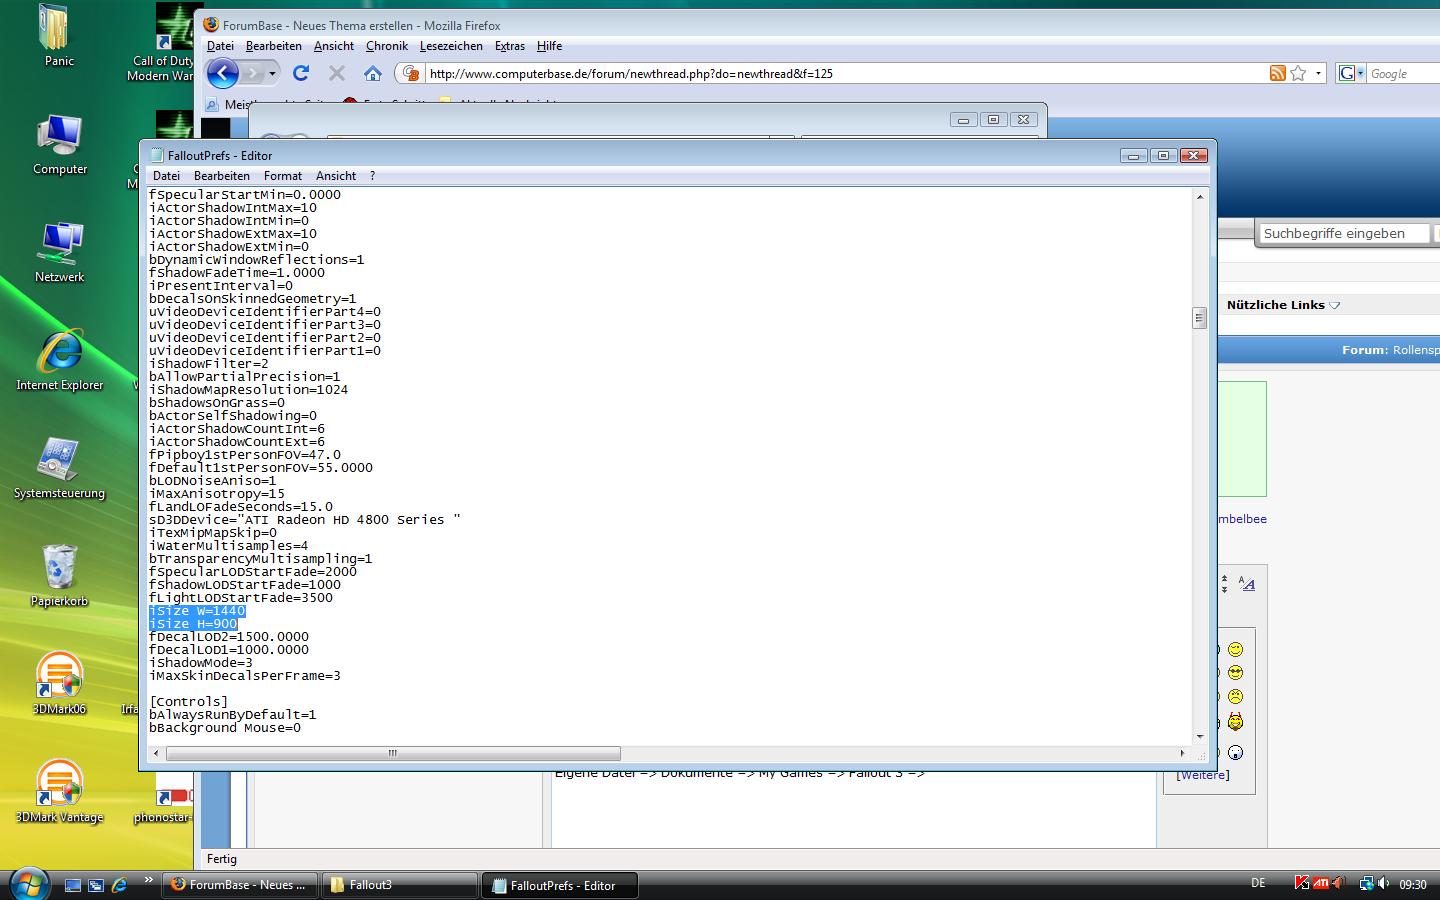Open the 3DMark Vantage desktop shortcut

[59, 791]
